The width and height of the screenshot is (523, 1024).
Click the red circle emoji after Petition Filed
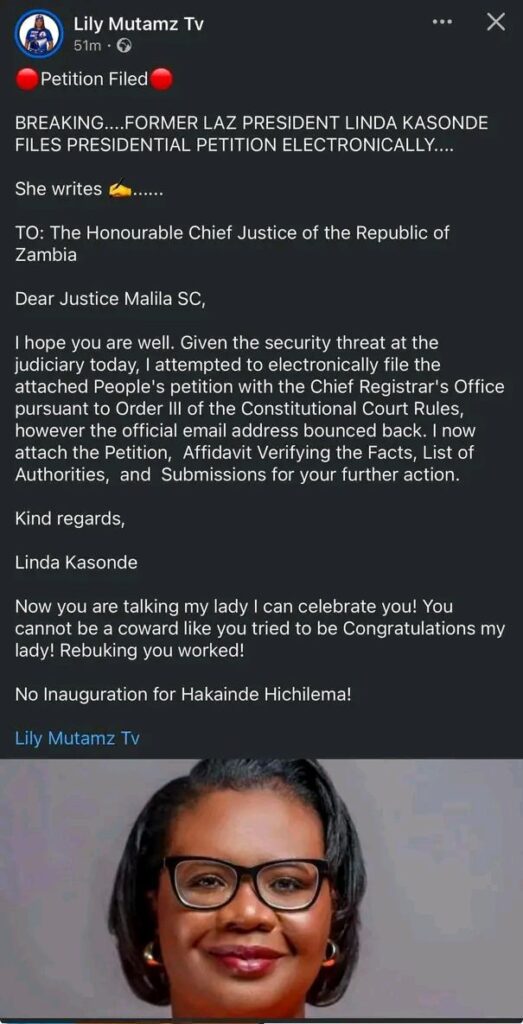click(161, 80)
